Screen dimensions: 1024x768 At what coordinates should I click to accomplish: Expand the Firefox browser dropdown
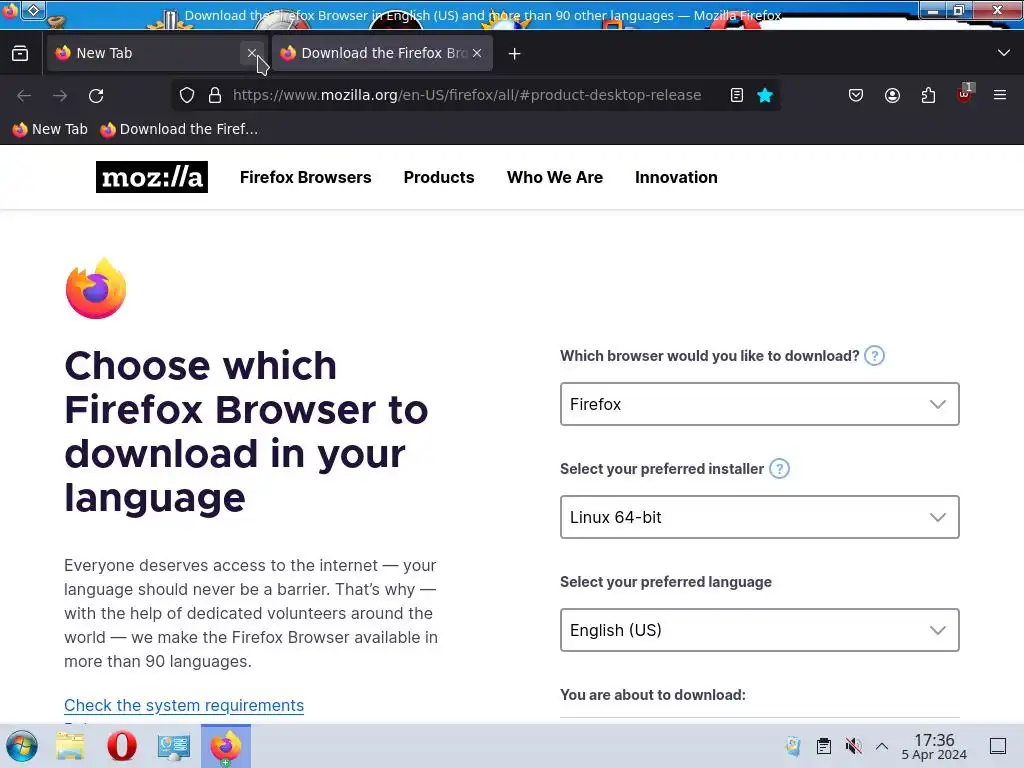pyautogui.click(x=760, y=404)
